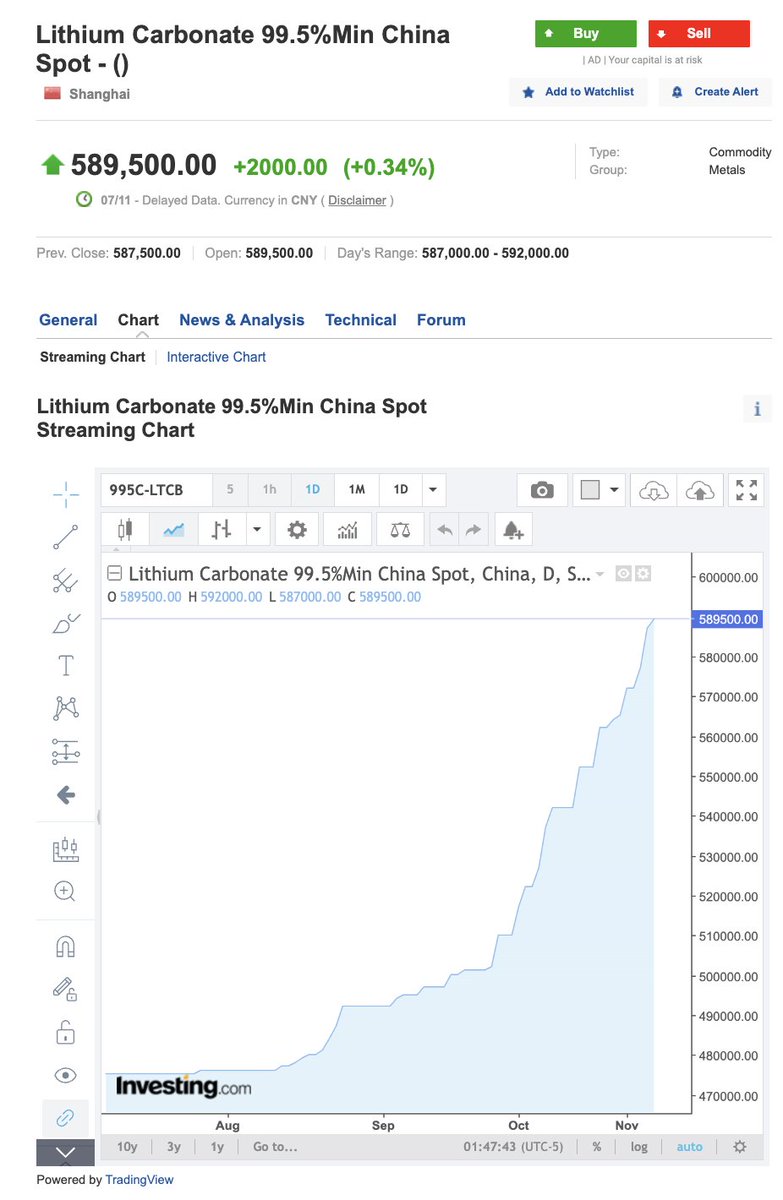Viewport: 783px width, 1200px height.
Task: Select the highlighted 1D interval
Action: (312, 490)
